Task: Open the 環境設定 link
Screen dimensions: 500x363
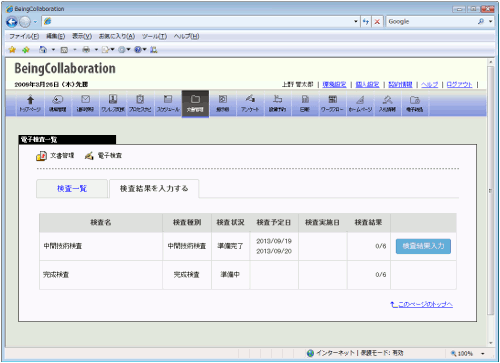Action: [334, 85]
